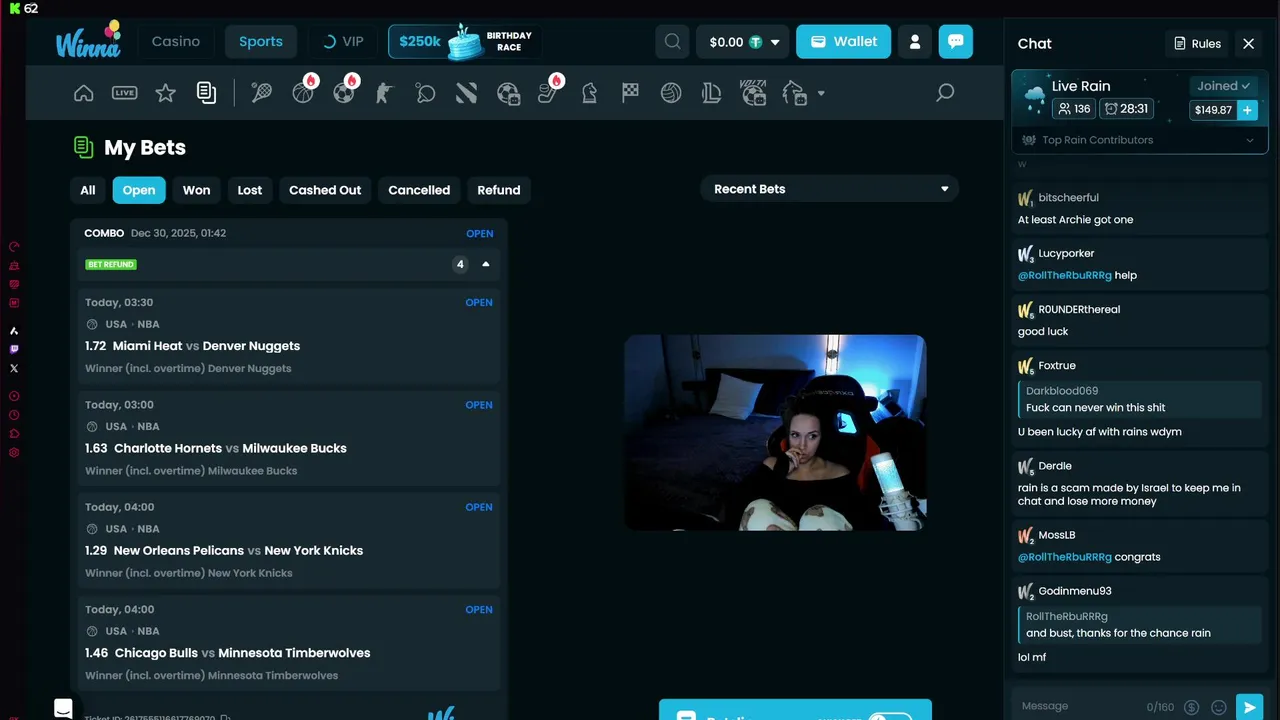Image resolution: width=1280 pixels, height=720 pixels.
Task: Switch to the Sports tab
Action: [261, 42]
